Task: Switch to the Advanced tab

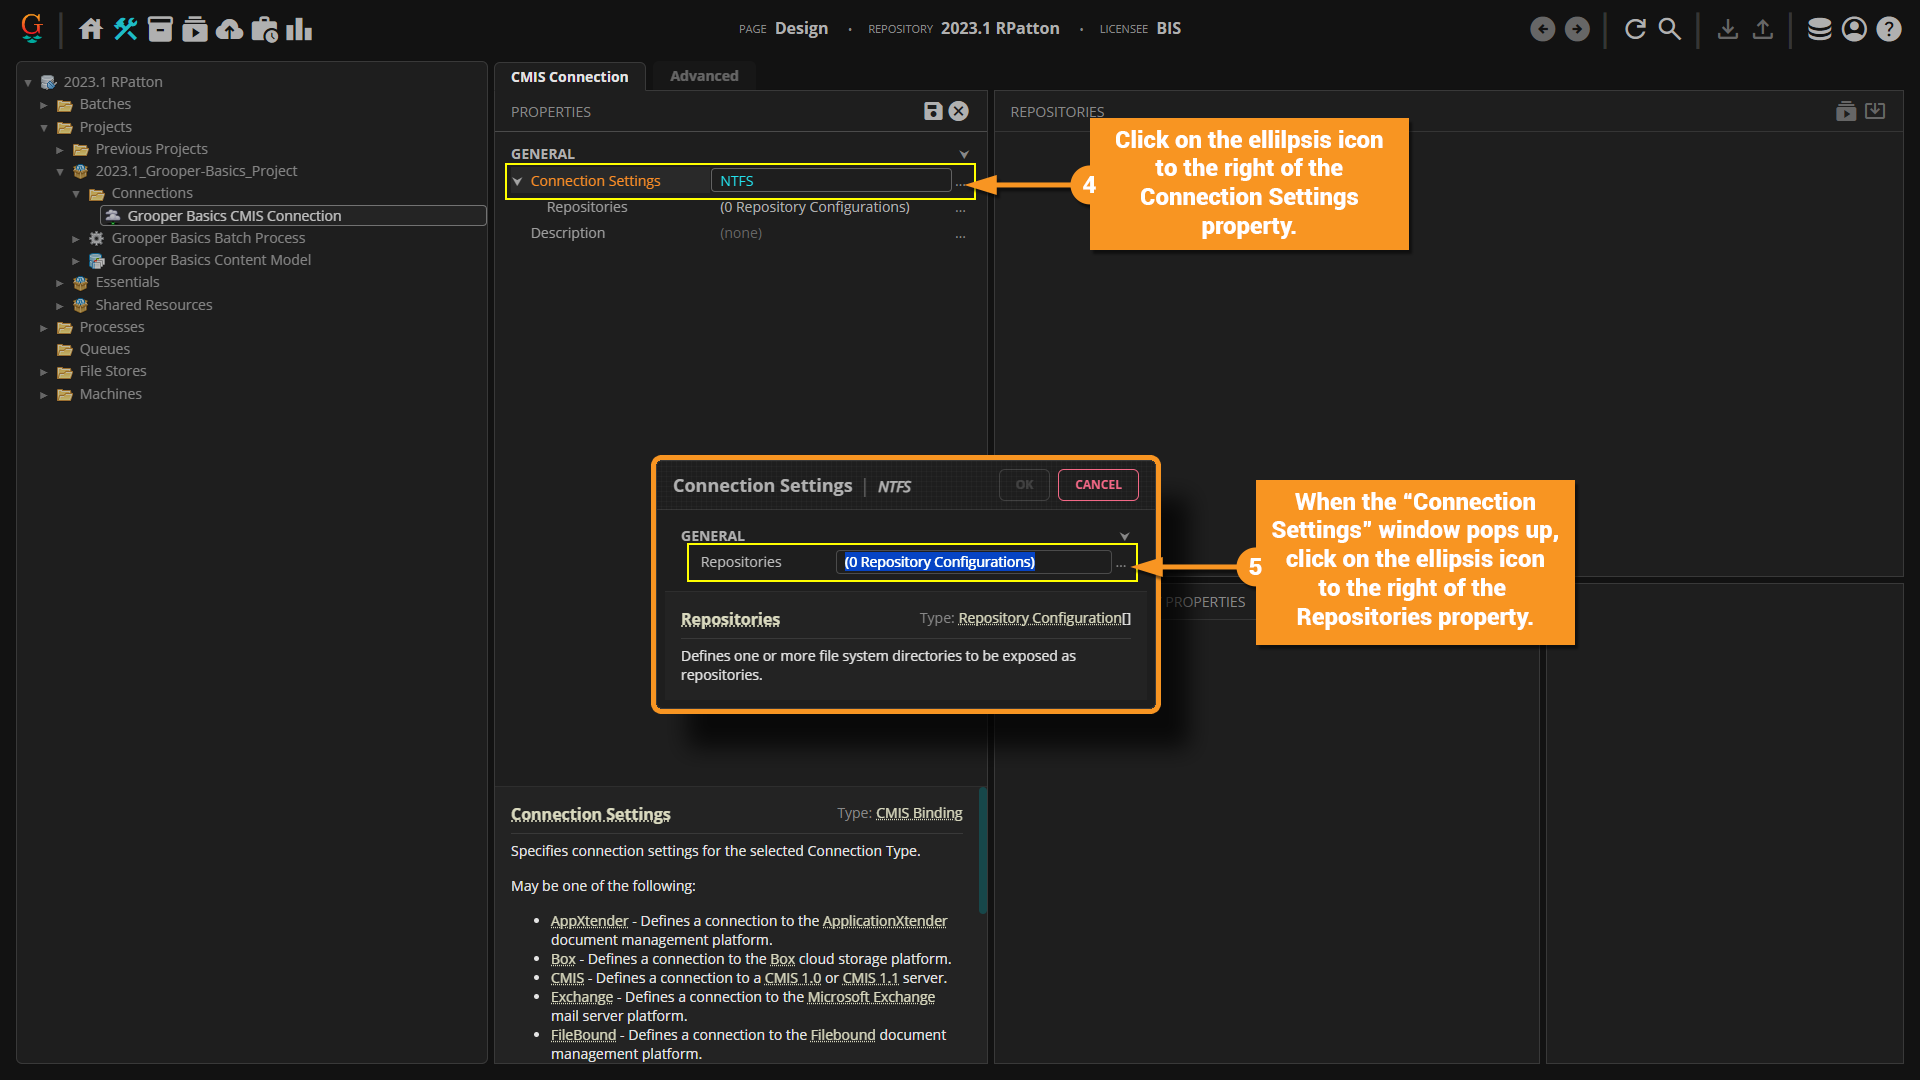Action: pos(704,76)
